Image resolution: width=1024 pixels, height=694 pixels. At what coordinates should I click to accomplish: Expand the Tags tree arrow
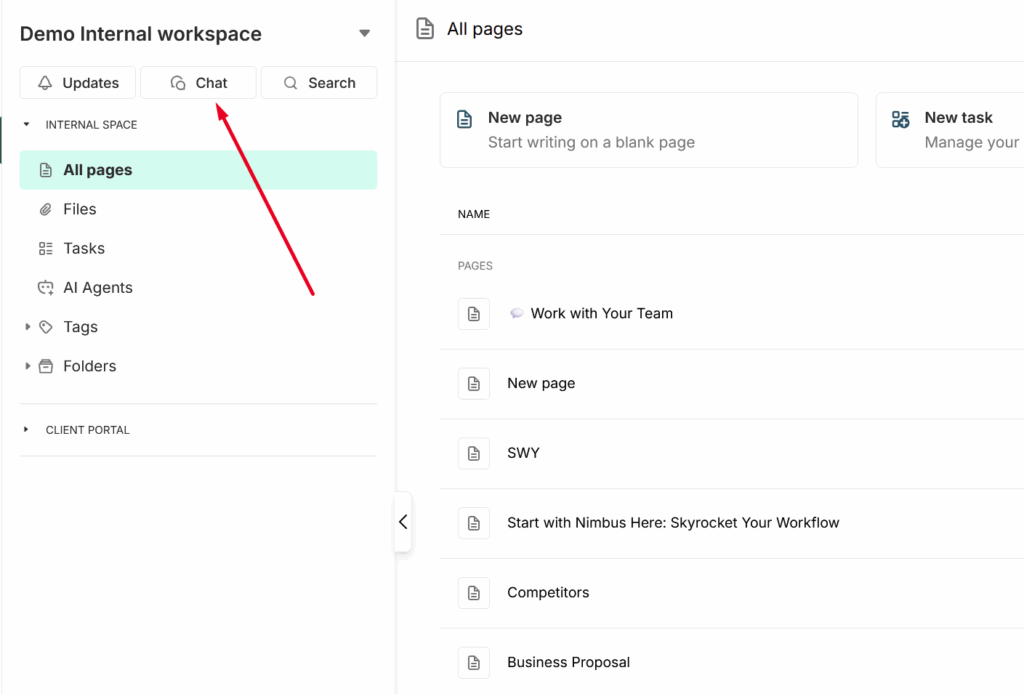(x=27, y=327)
